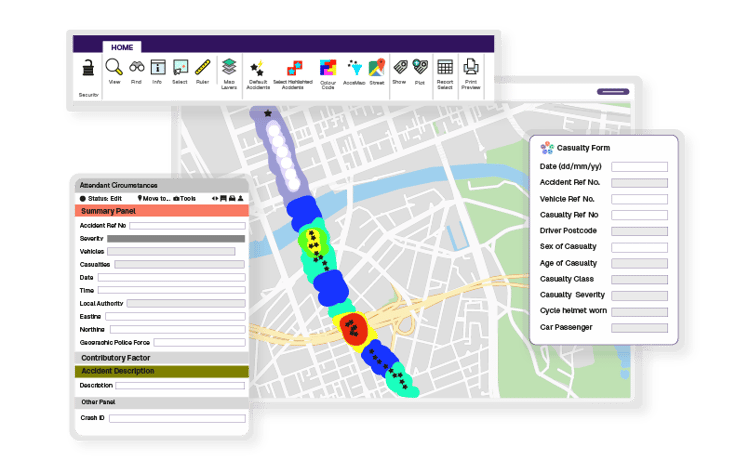Click Date (dd/mm/yy) field in the Casualty Form
This screenshot has height=473, width=736.
pos(639,167)
